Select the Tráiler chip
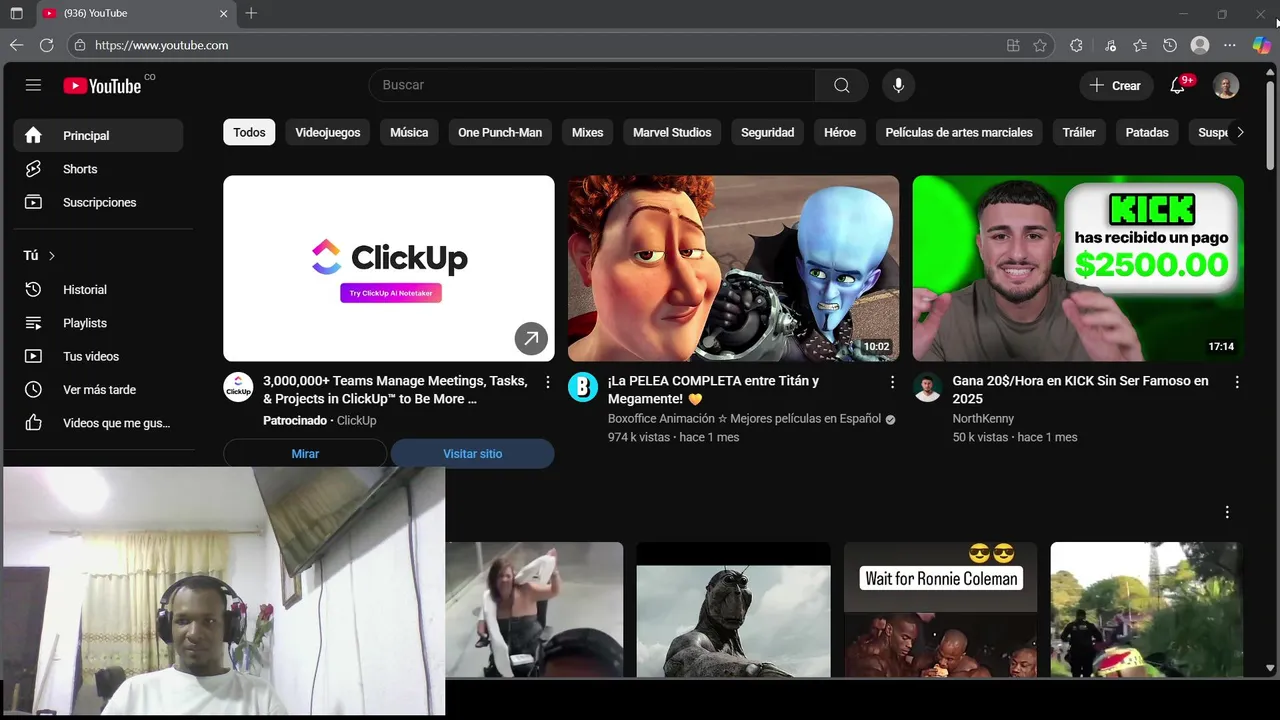The image size is (1280, 720). point(1079,132)
